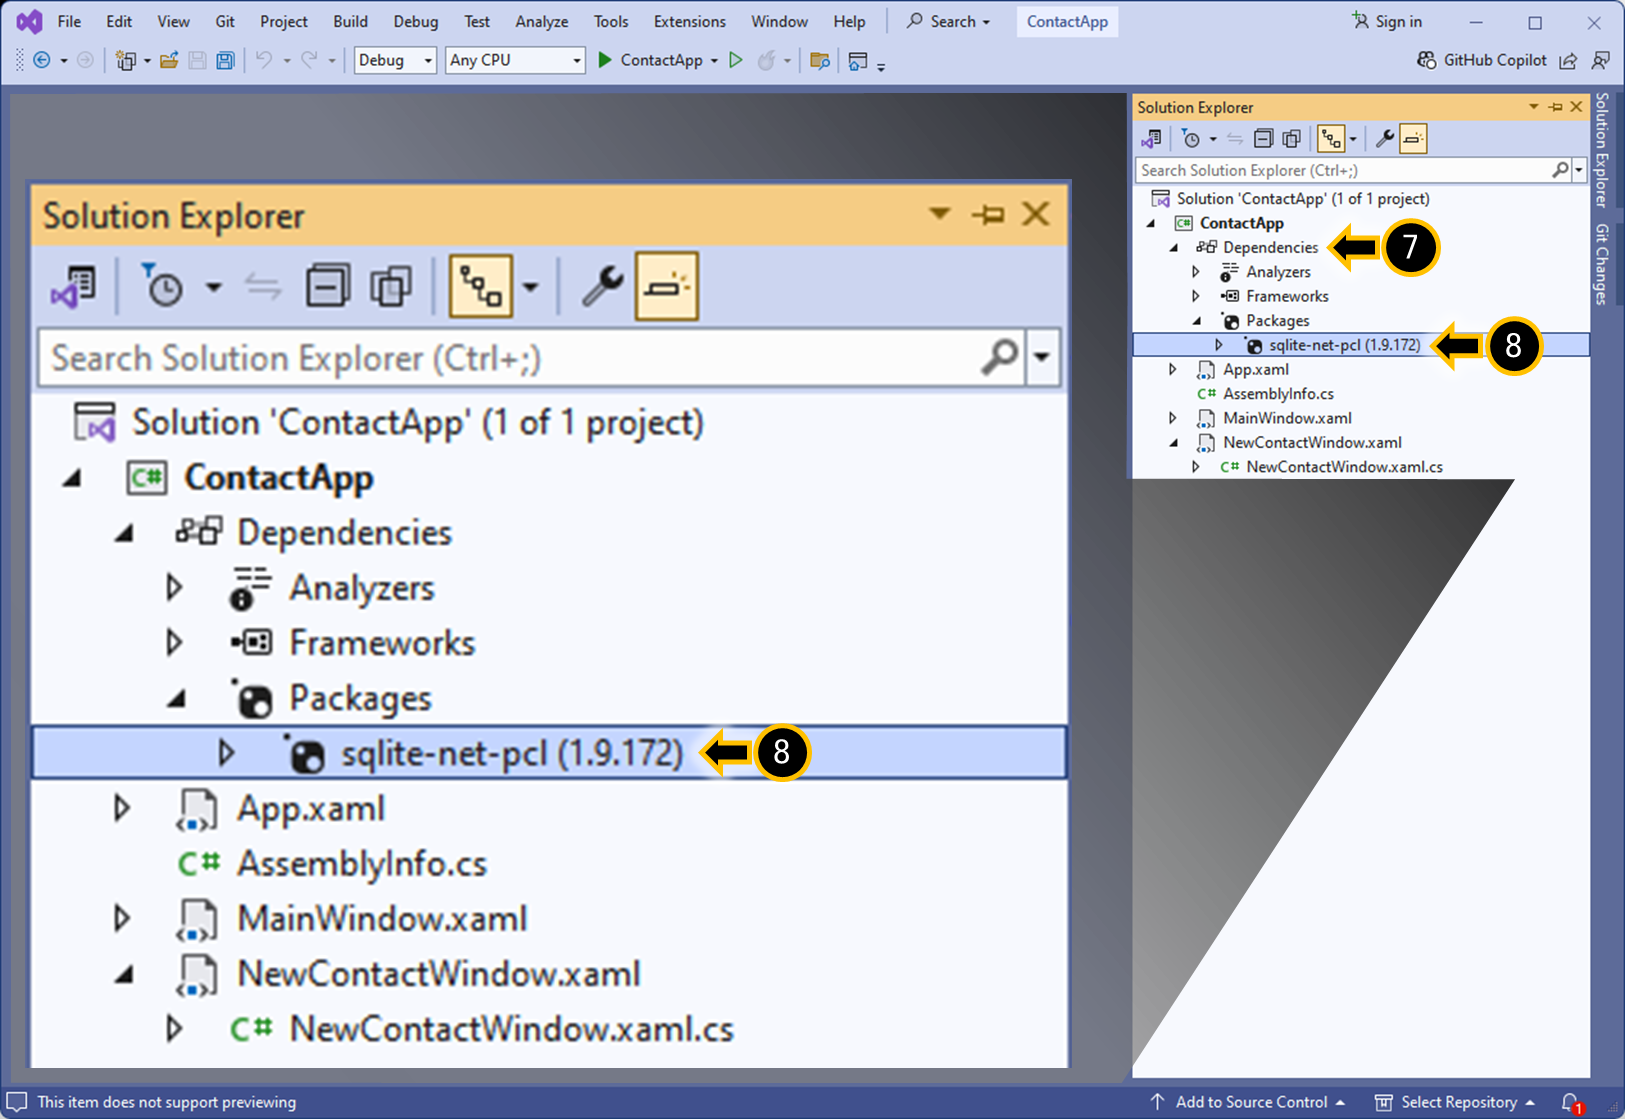Click the Hot Reload flame icon
The width and height of the screenshot is (1625, 1119).
766,60
